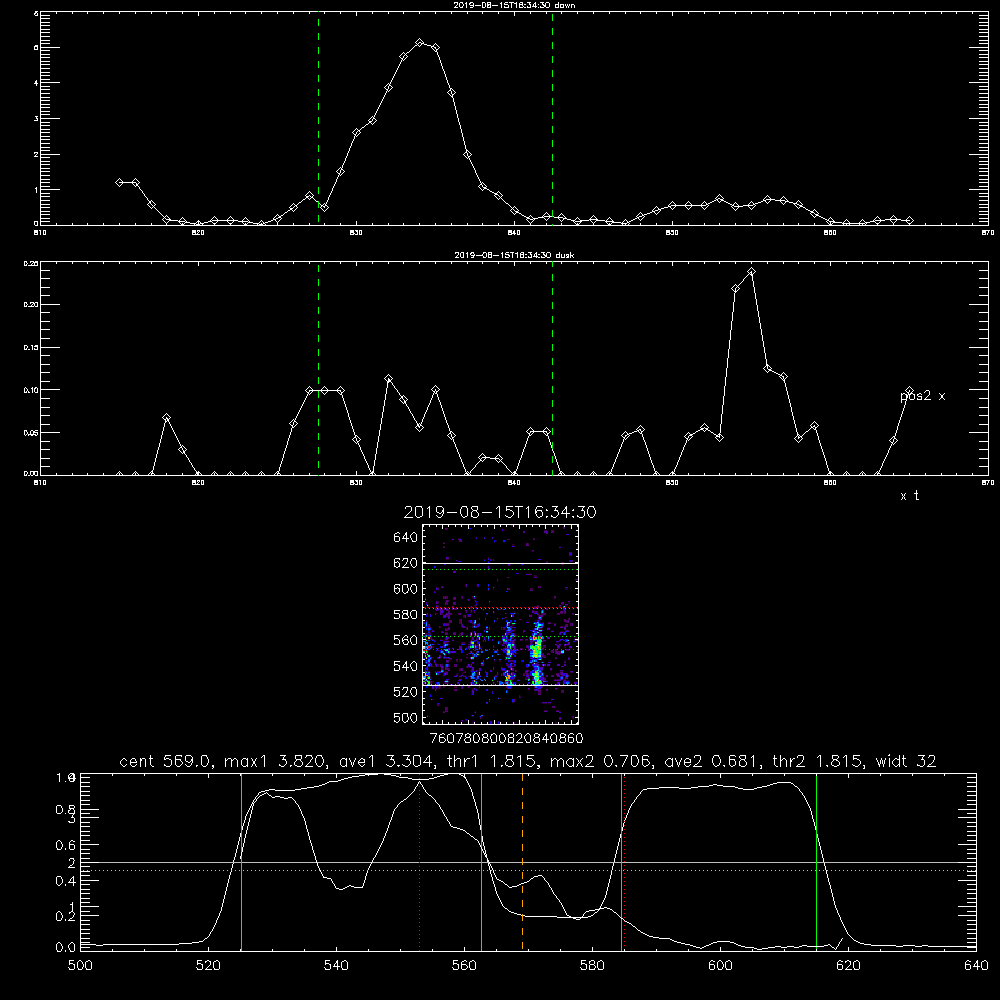Click the dawn plot title text
Screen dimensions: 1000x1000
[x=514, y=5]
